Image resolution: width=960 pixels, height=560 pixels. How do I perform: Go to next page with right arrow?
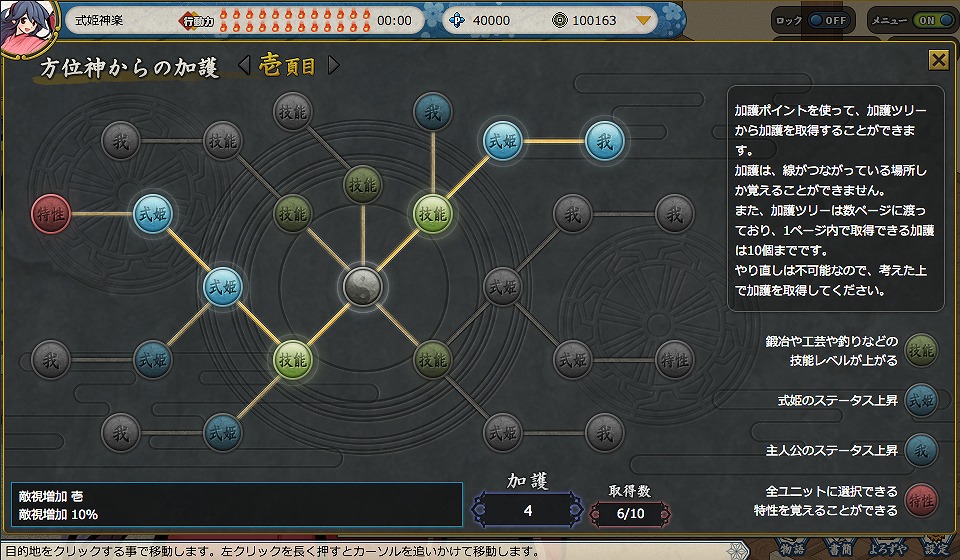coord(334,66)
